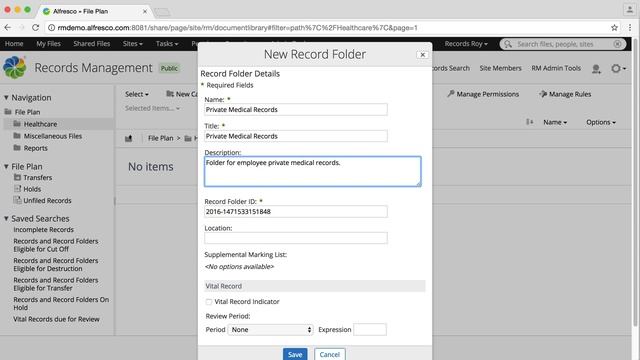Select Miscellaneous Files in navigation tree
The height and width of the screenshot is (360, 640).
(x=53, y=136)
